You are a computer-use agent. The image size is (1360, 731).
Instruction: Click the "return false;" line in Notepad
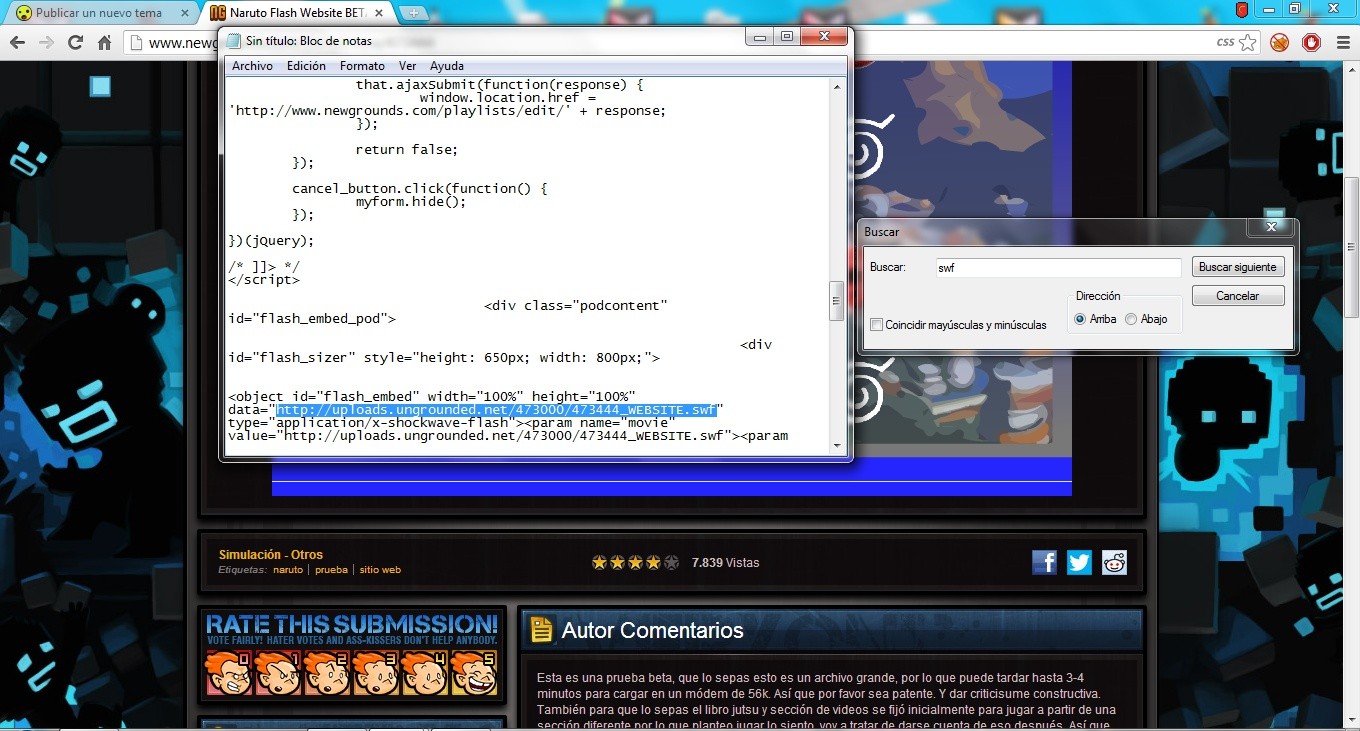(x=406, y=149)
